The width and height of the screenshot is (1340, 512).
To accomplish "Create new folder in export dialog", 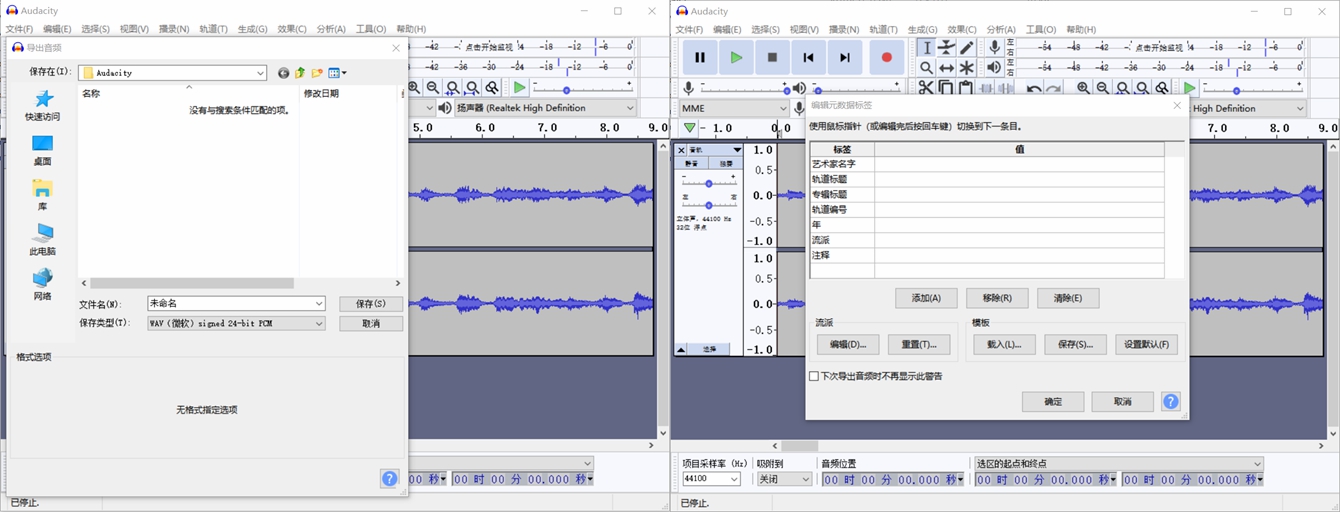I will pyautogui.click(x=317, y=73).
